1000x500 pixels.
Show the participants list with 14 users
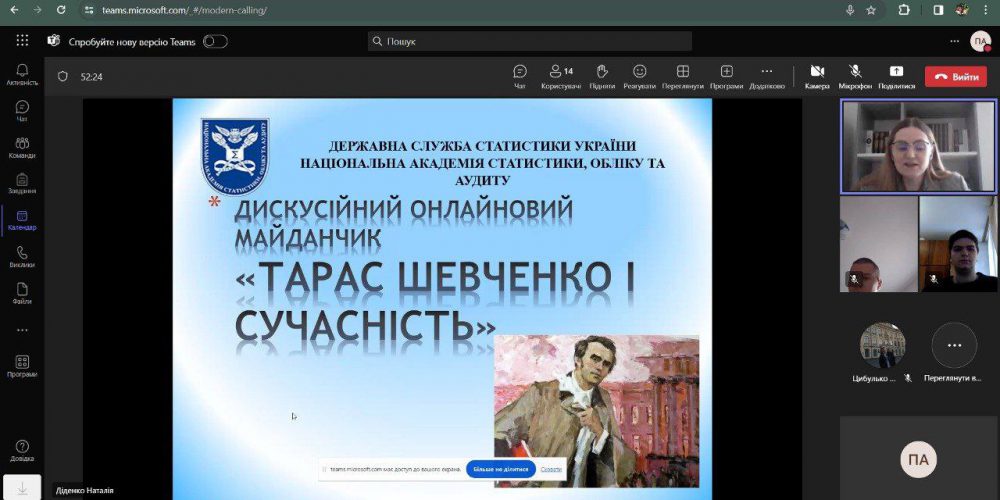pyautogui.click(x=560, y=75)
